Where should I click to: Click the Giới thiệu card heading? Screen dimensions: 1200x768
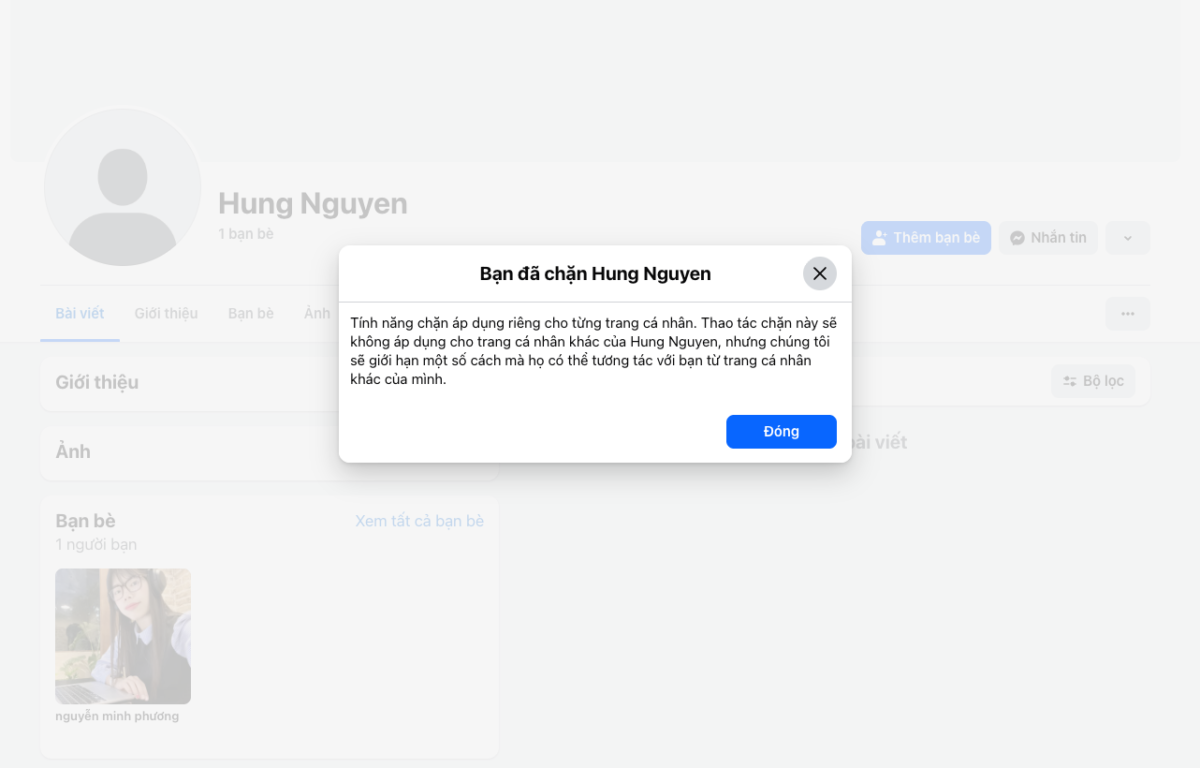(x=97, y=382)
